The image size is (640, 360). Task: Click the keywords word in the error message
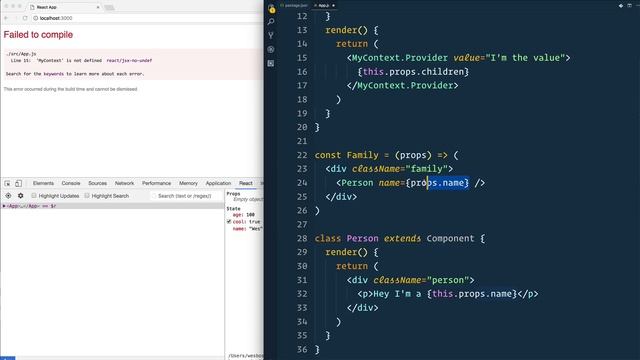coord(53,74)
